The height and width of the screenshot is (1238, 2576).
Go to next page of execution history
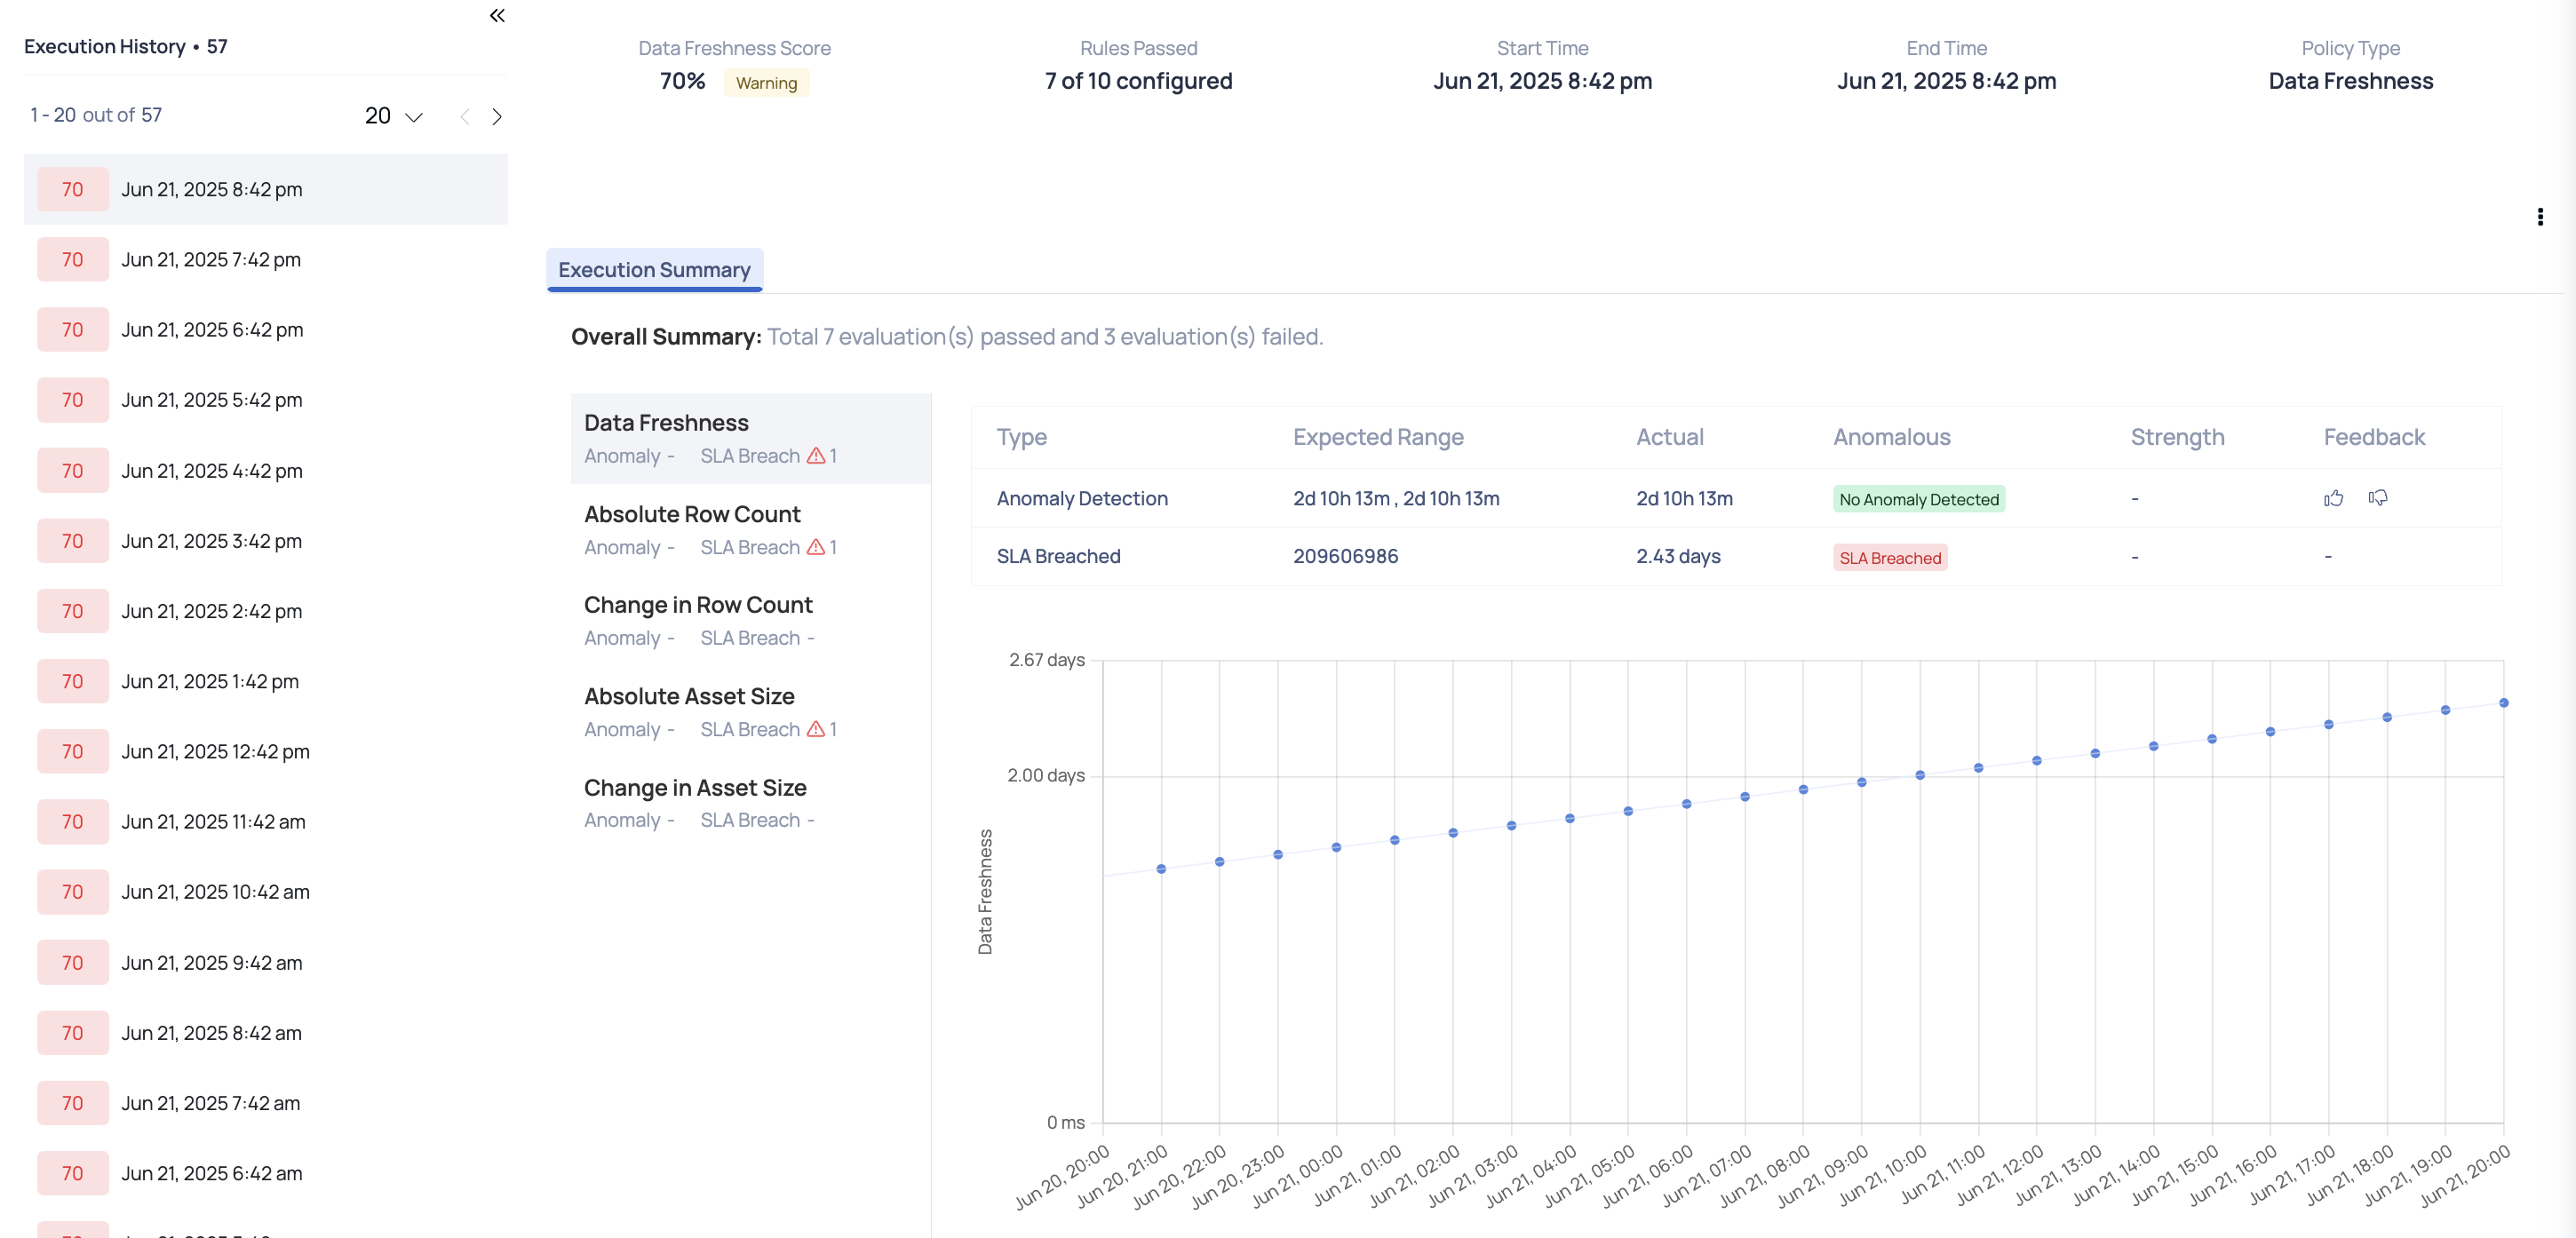click(x=498, y=116)
